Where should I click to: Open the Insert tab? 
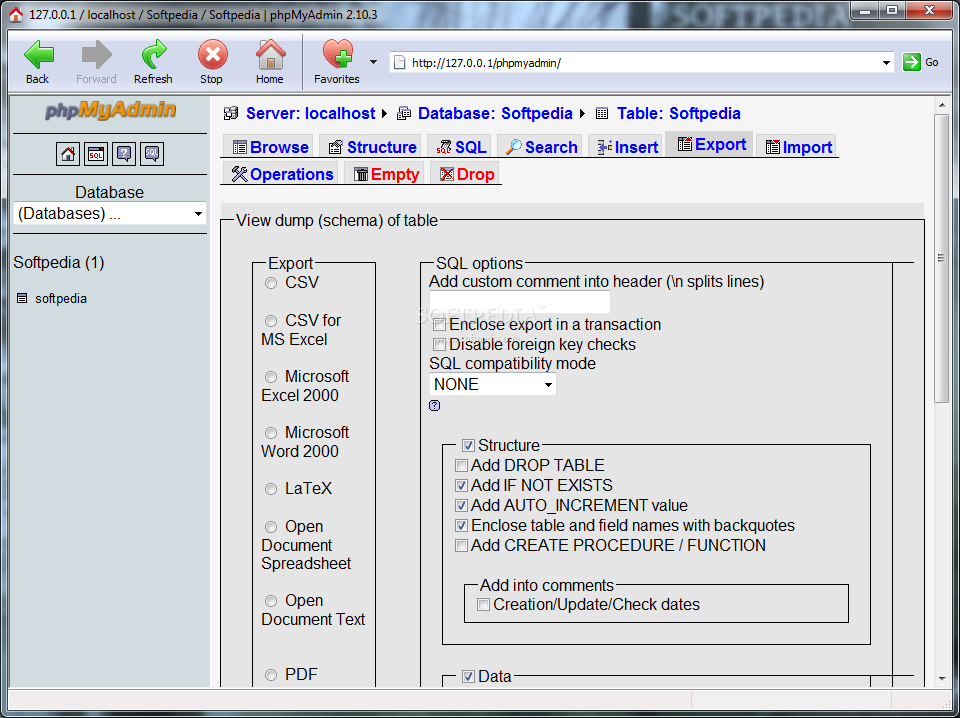(x=626, y=147)
